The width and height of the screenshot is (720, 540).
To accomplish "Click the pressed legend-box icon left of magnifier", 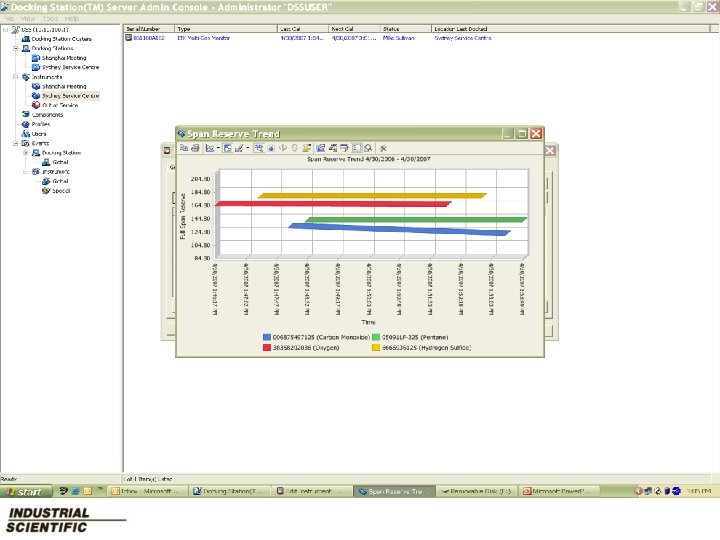I will 356,148.
